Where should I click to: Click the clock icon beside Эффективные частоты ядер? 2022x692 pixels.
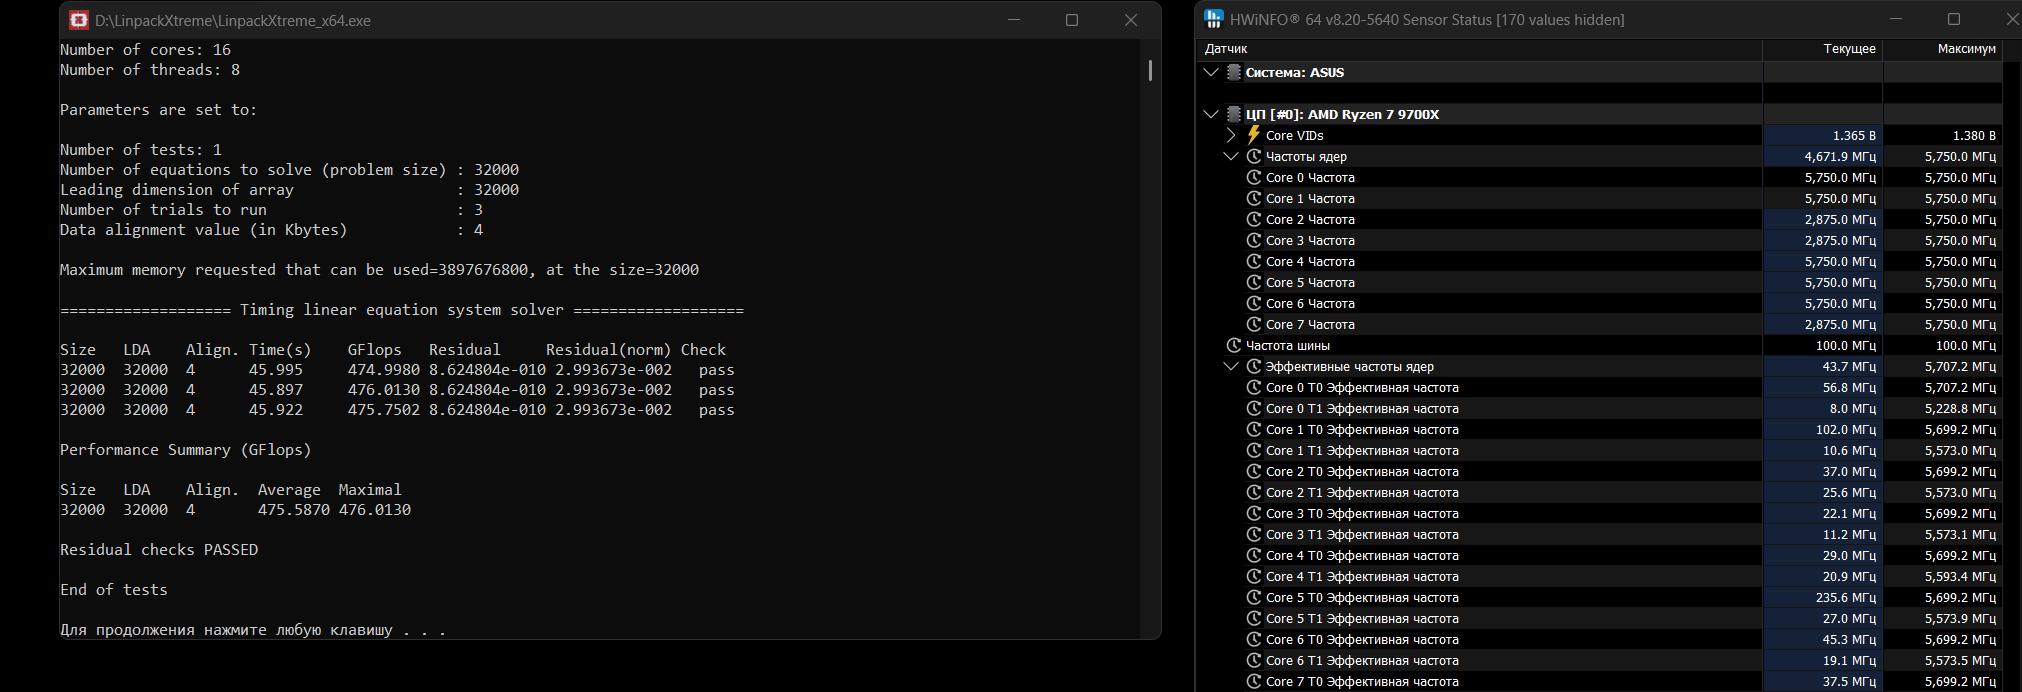coord(1254,366)
